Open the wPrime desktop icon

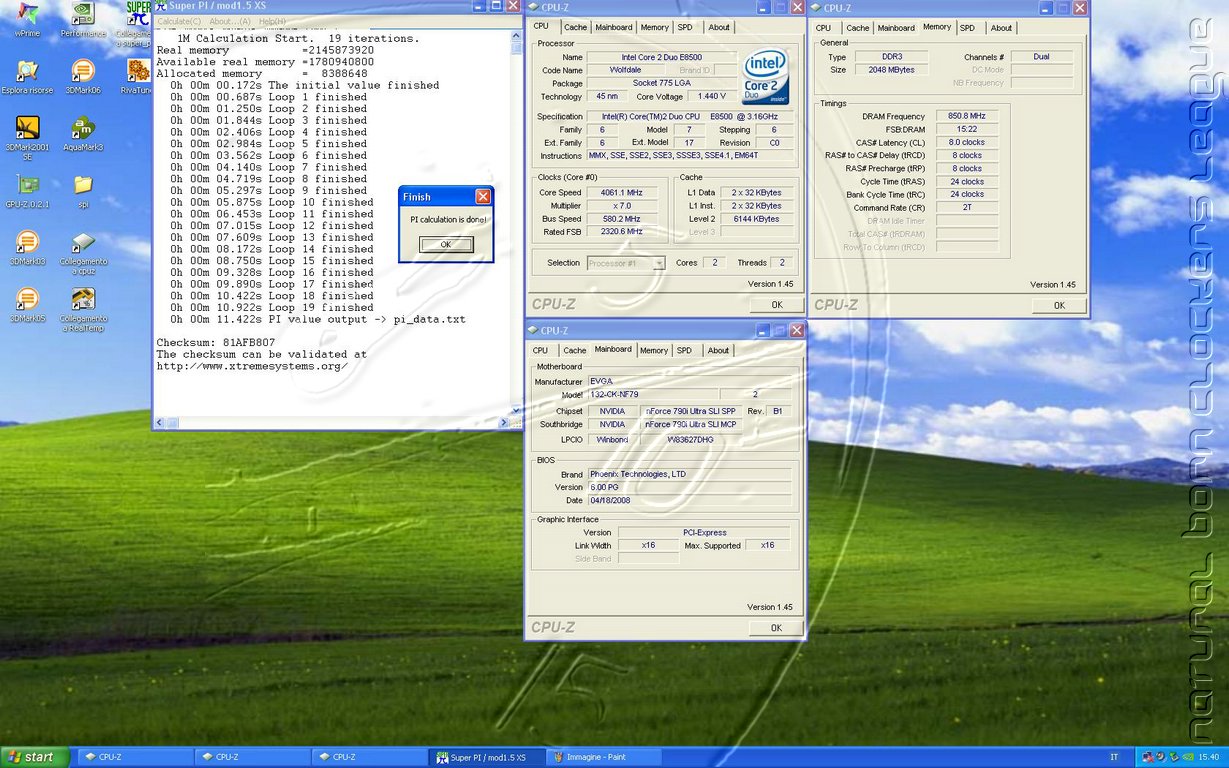point(27,18)
